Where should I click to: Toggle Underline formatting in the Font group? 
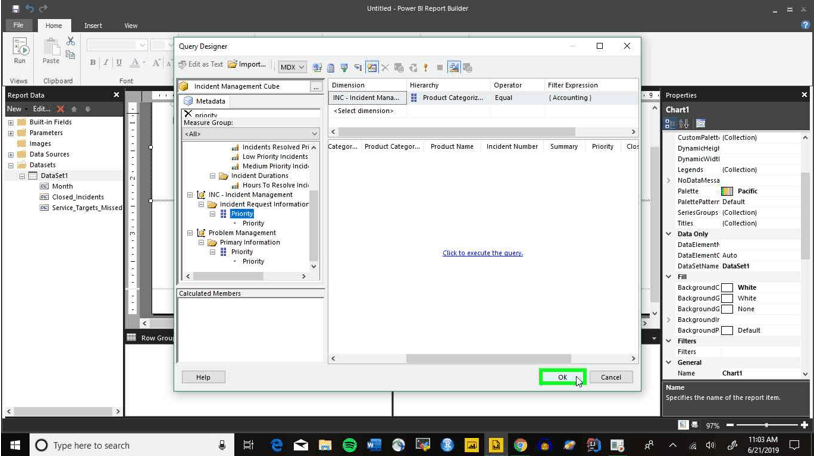coord(119,62)
